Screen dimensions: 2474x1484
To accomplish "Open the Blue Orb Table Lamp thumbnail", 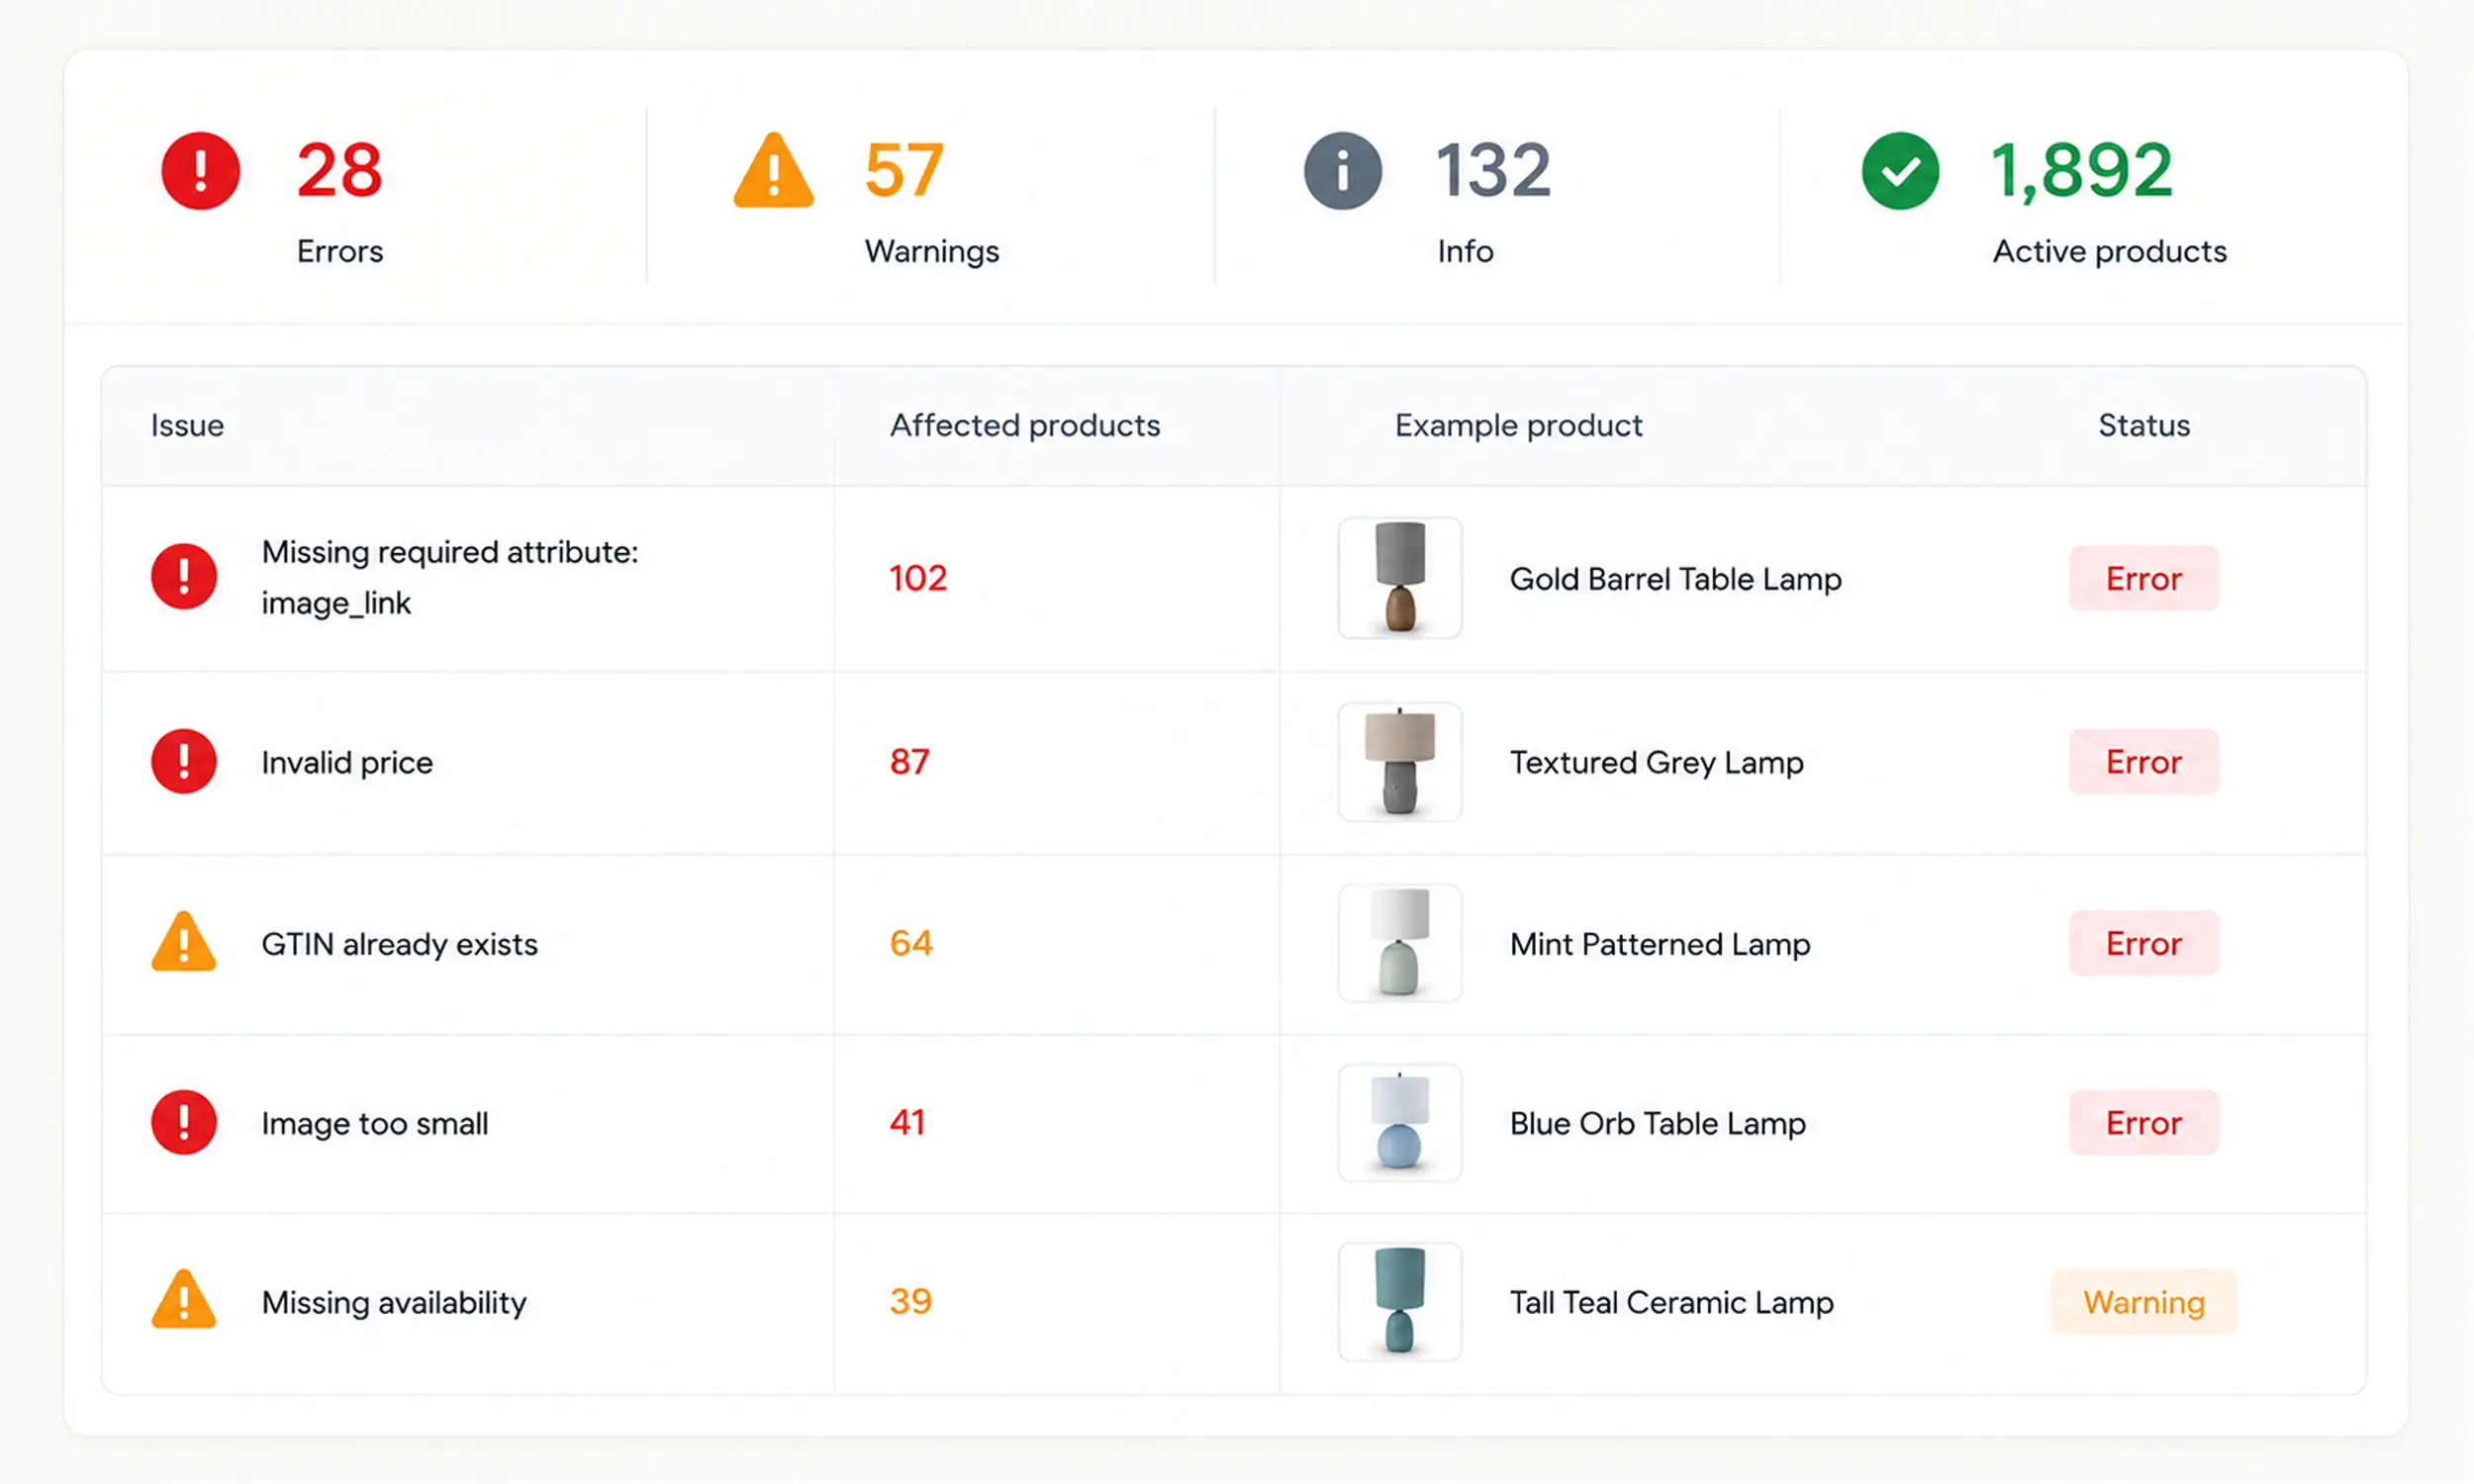I will click(1400, 1123).
